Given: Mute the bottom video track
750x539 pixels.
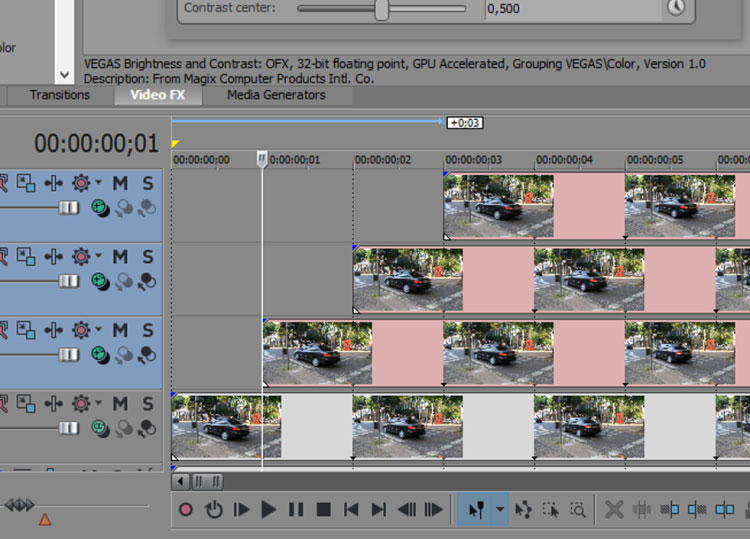Looking at the screenshot, I should pos(120,404).
